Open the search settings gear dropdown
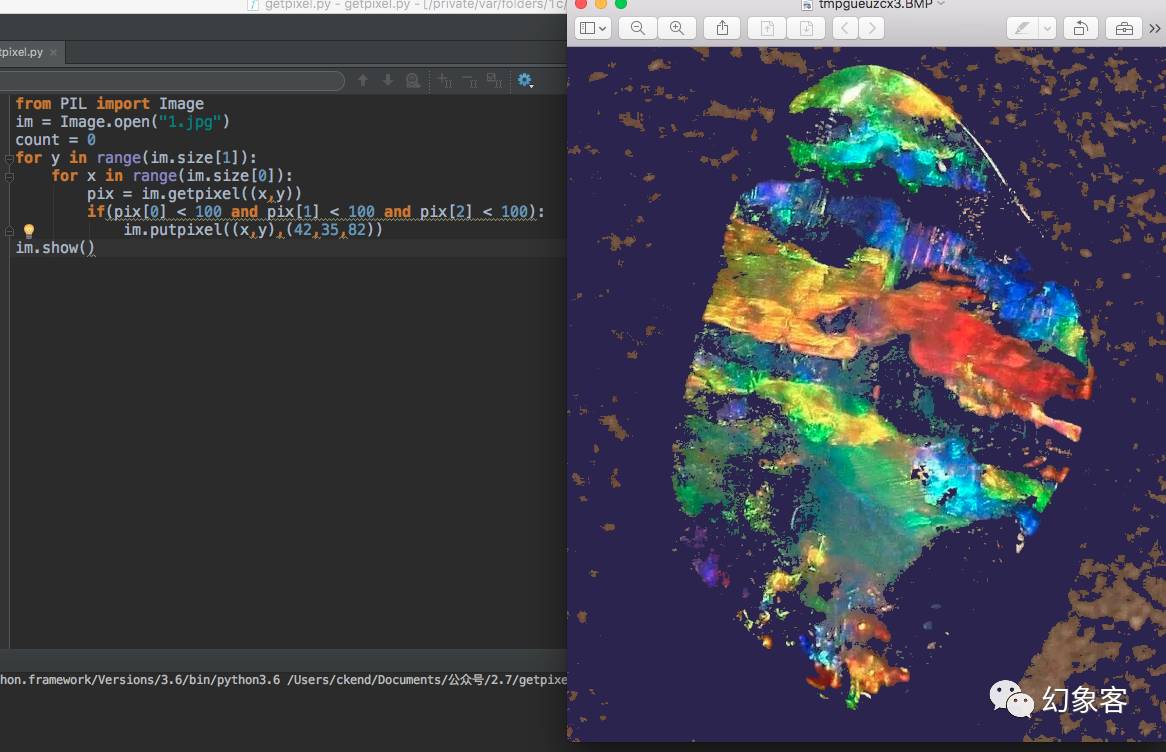Image resolution: width=1166 pixels, height=752 pixels. (x=525, y=81)
